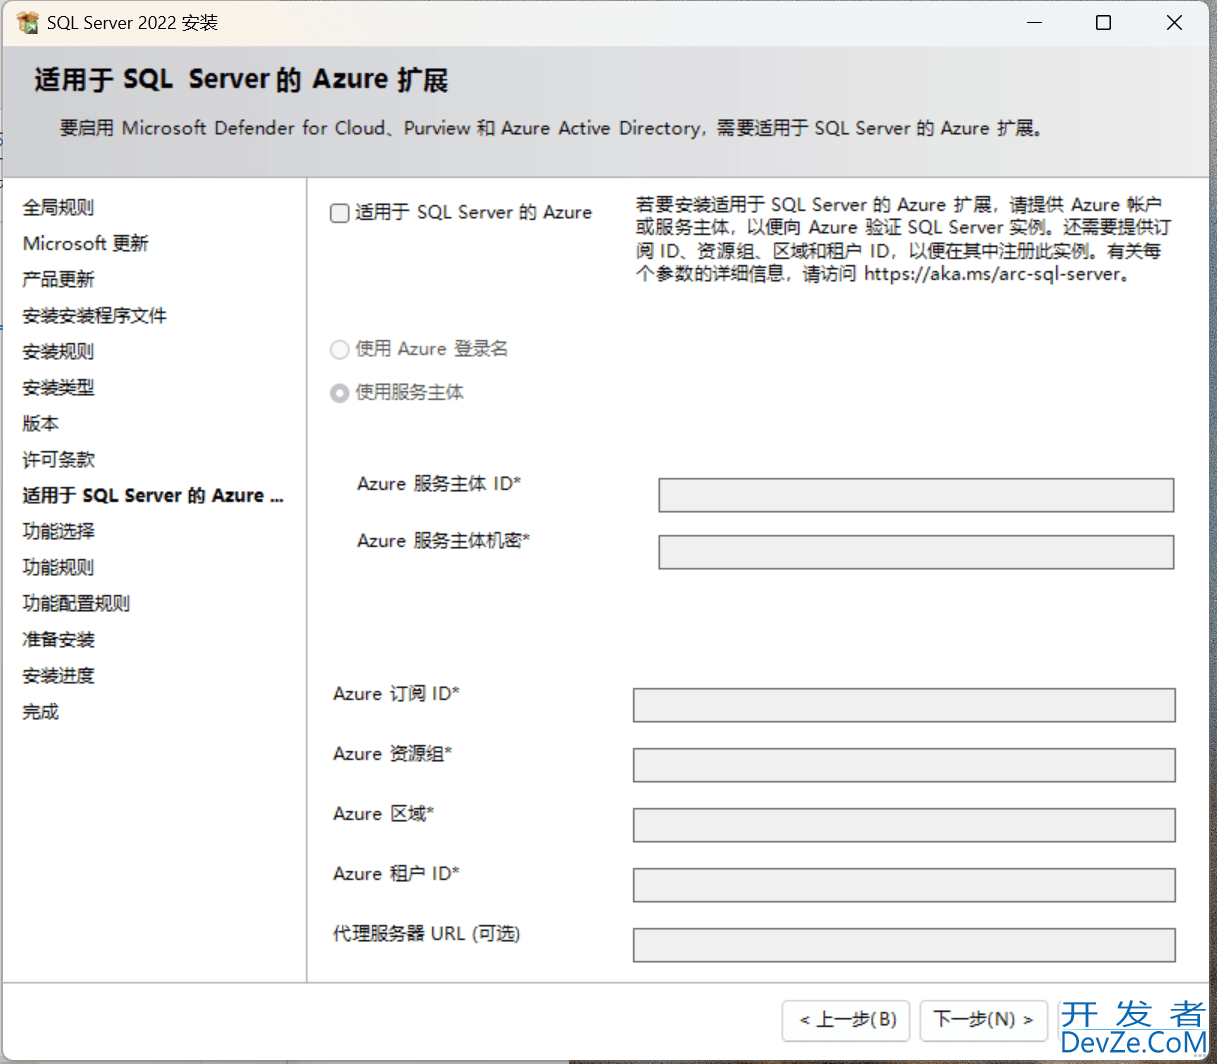Select the 功能选择 step in sidebar
The image size is (1217, 1064).
(58, 532)
